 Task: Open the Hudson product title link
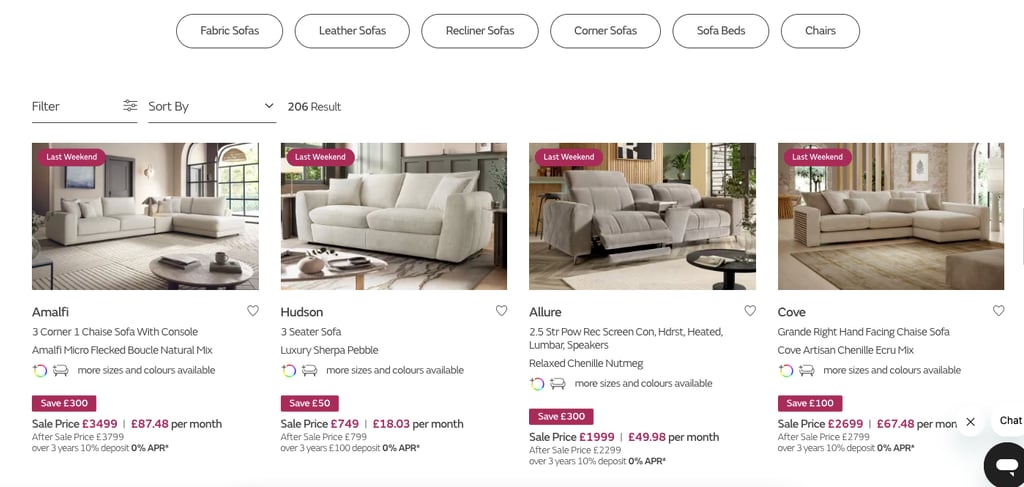302,312
